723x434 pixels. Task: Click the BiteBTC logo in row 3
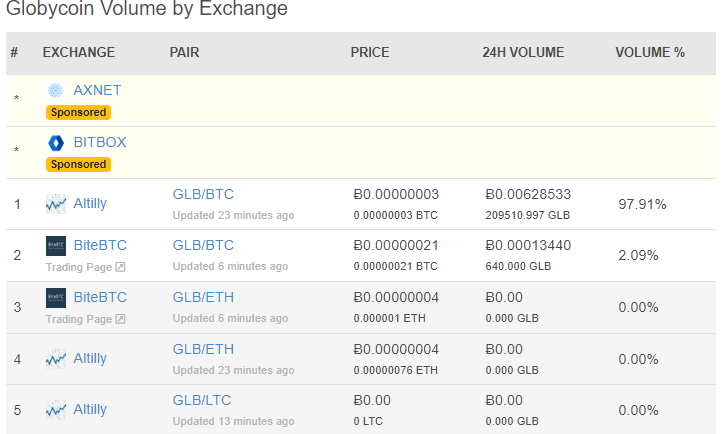56,298
